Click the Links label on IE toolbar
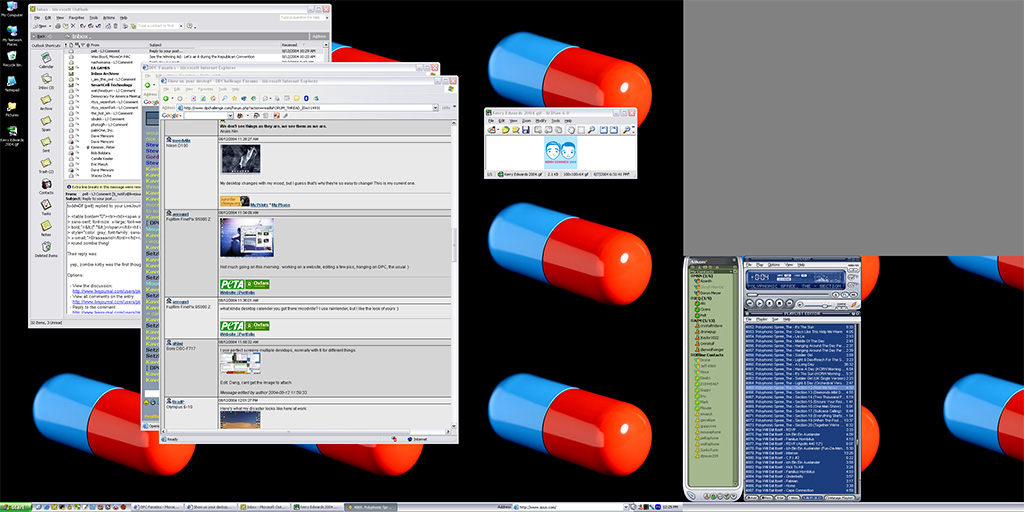 coord(446,108)
